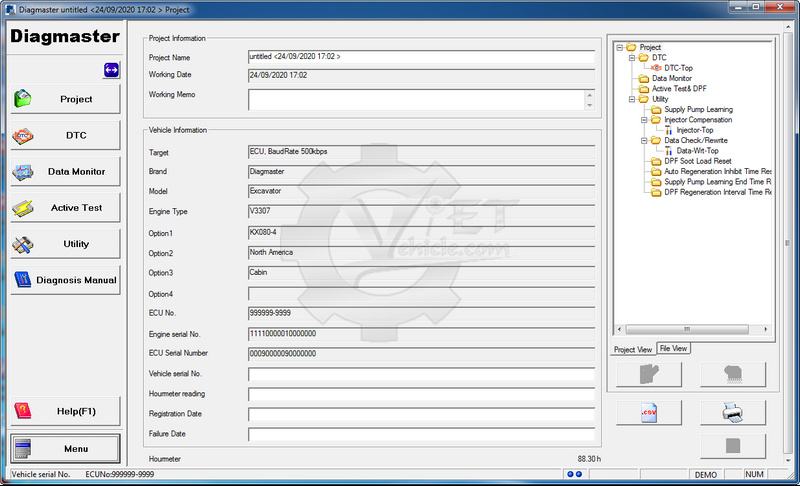Open the Project section from sidebar
The image size is (800, 486).
pyautogui.click(x=65, y=99)
